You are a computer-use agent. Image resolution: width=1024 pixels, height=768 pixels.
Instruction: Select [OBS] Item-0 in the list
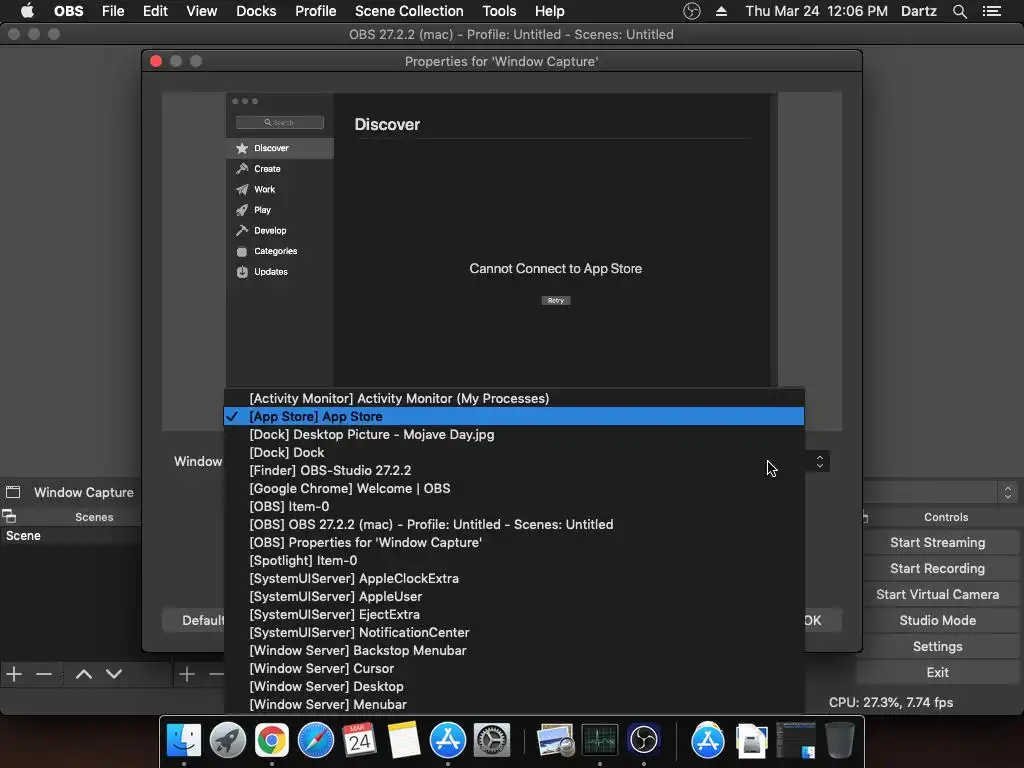(514, 506)
